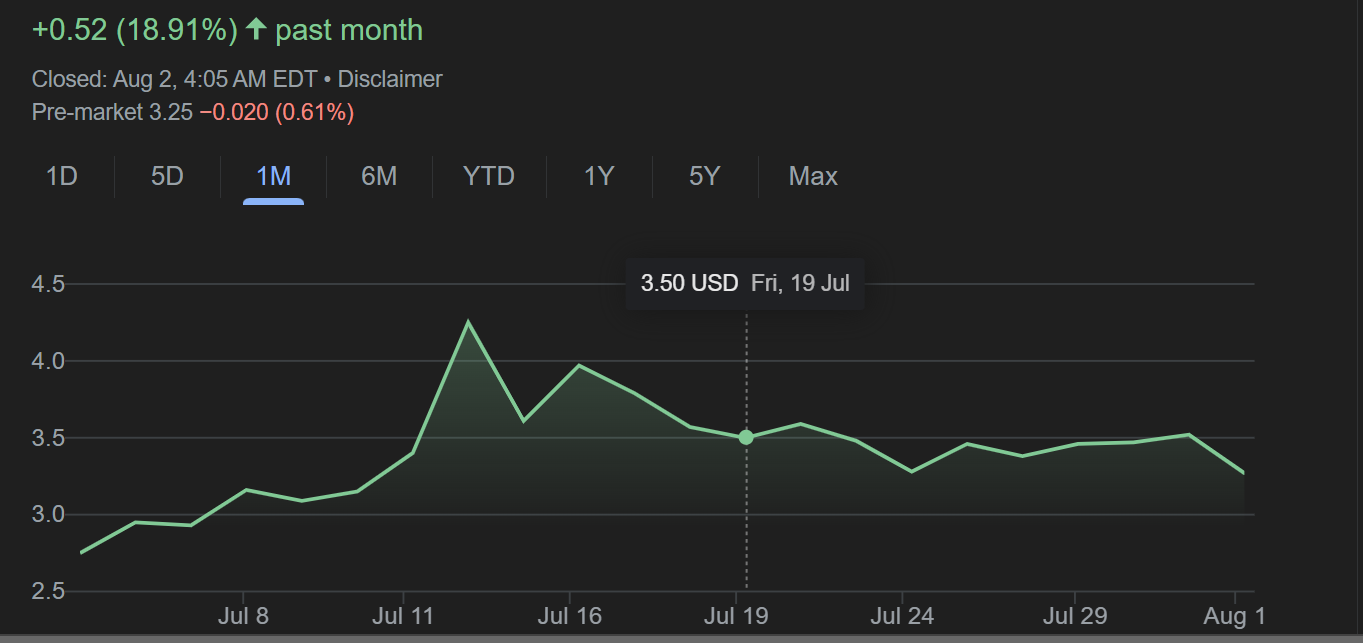1363x643 pixels.
Task: Switch to the 1Y time range
Action: (598, 177)
